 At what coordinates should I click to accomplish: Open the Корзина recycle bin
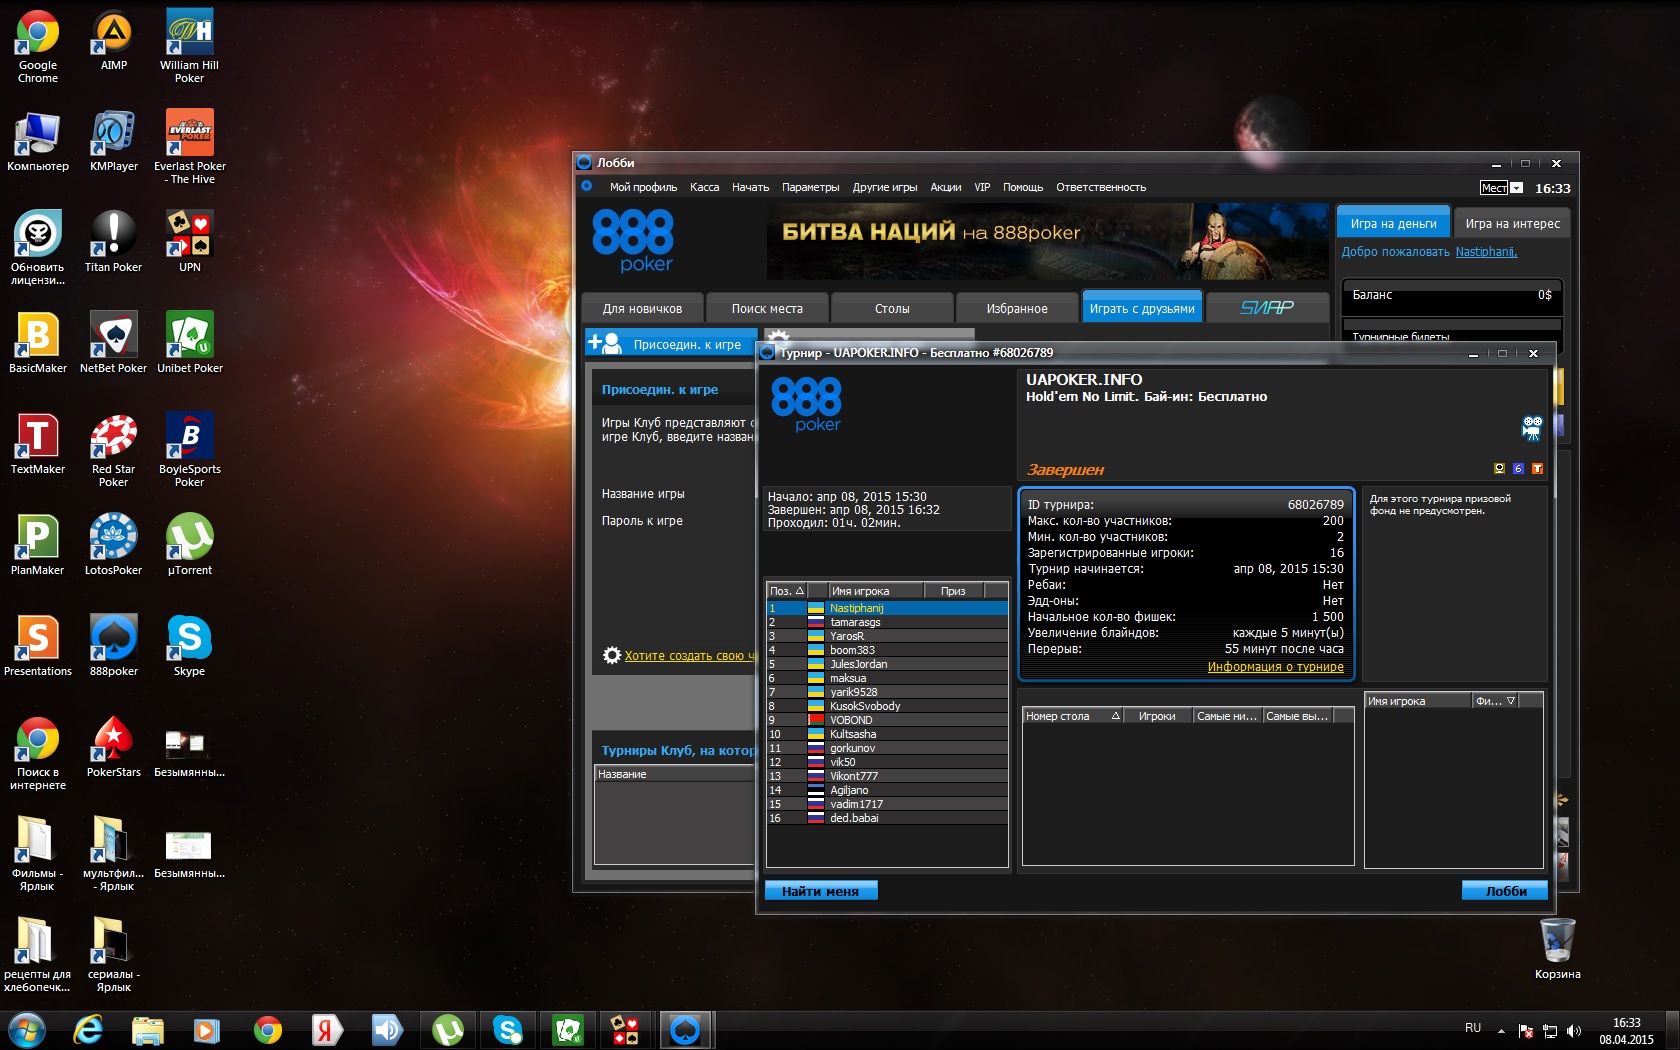(1558, 948)
